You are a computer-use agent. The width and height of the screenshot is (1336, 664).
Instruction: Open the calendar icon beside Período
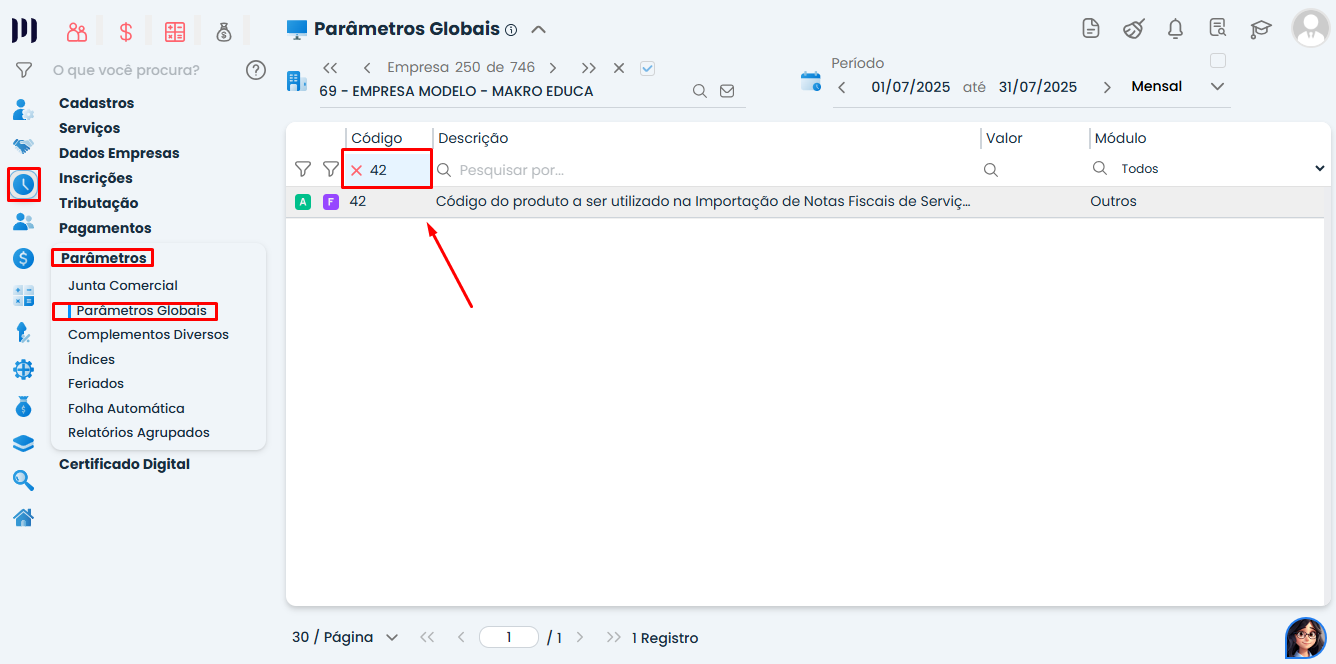point(810,82)
